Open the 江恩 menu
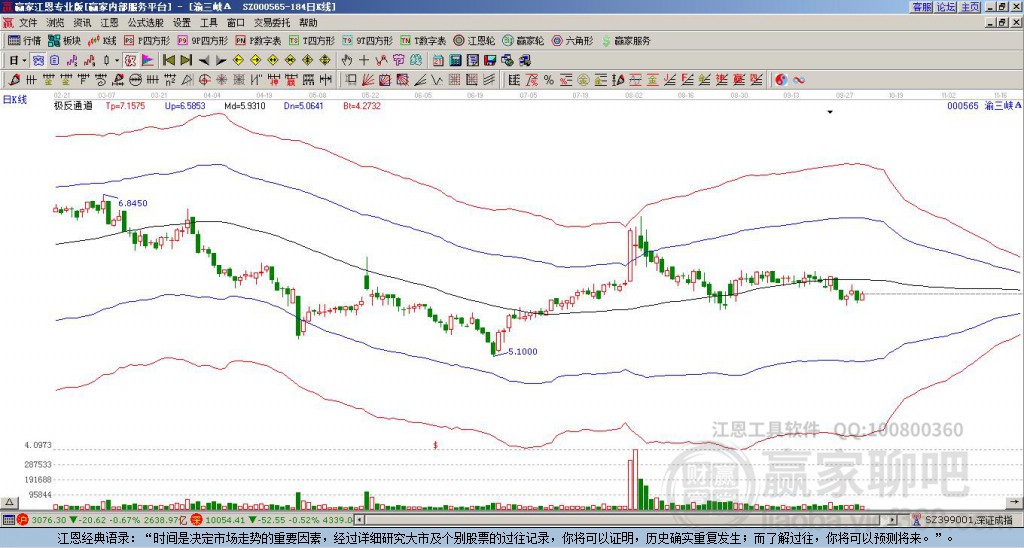This screenshot has height=548, width=1024. pos(109,23)
